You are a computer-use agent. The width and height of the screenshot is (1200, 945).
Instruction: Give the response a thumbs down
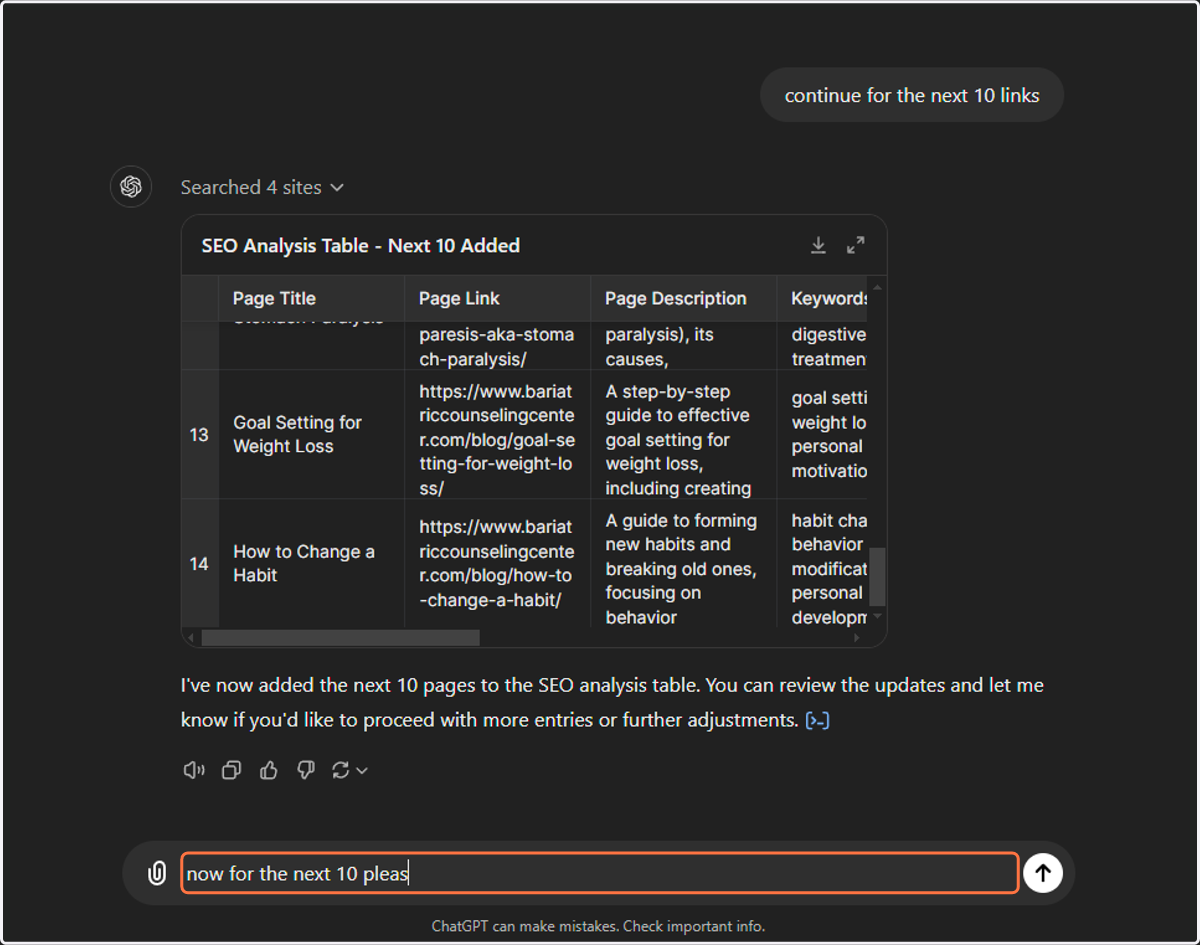[x=306, y=770]
